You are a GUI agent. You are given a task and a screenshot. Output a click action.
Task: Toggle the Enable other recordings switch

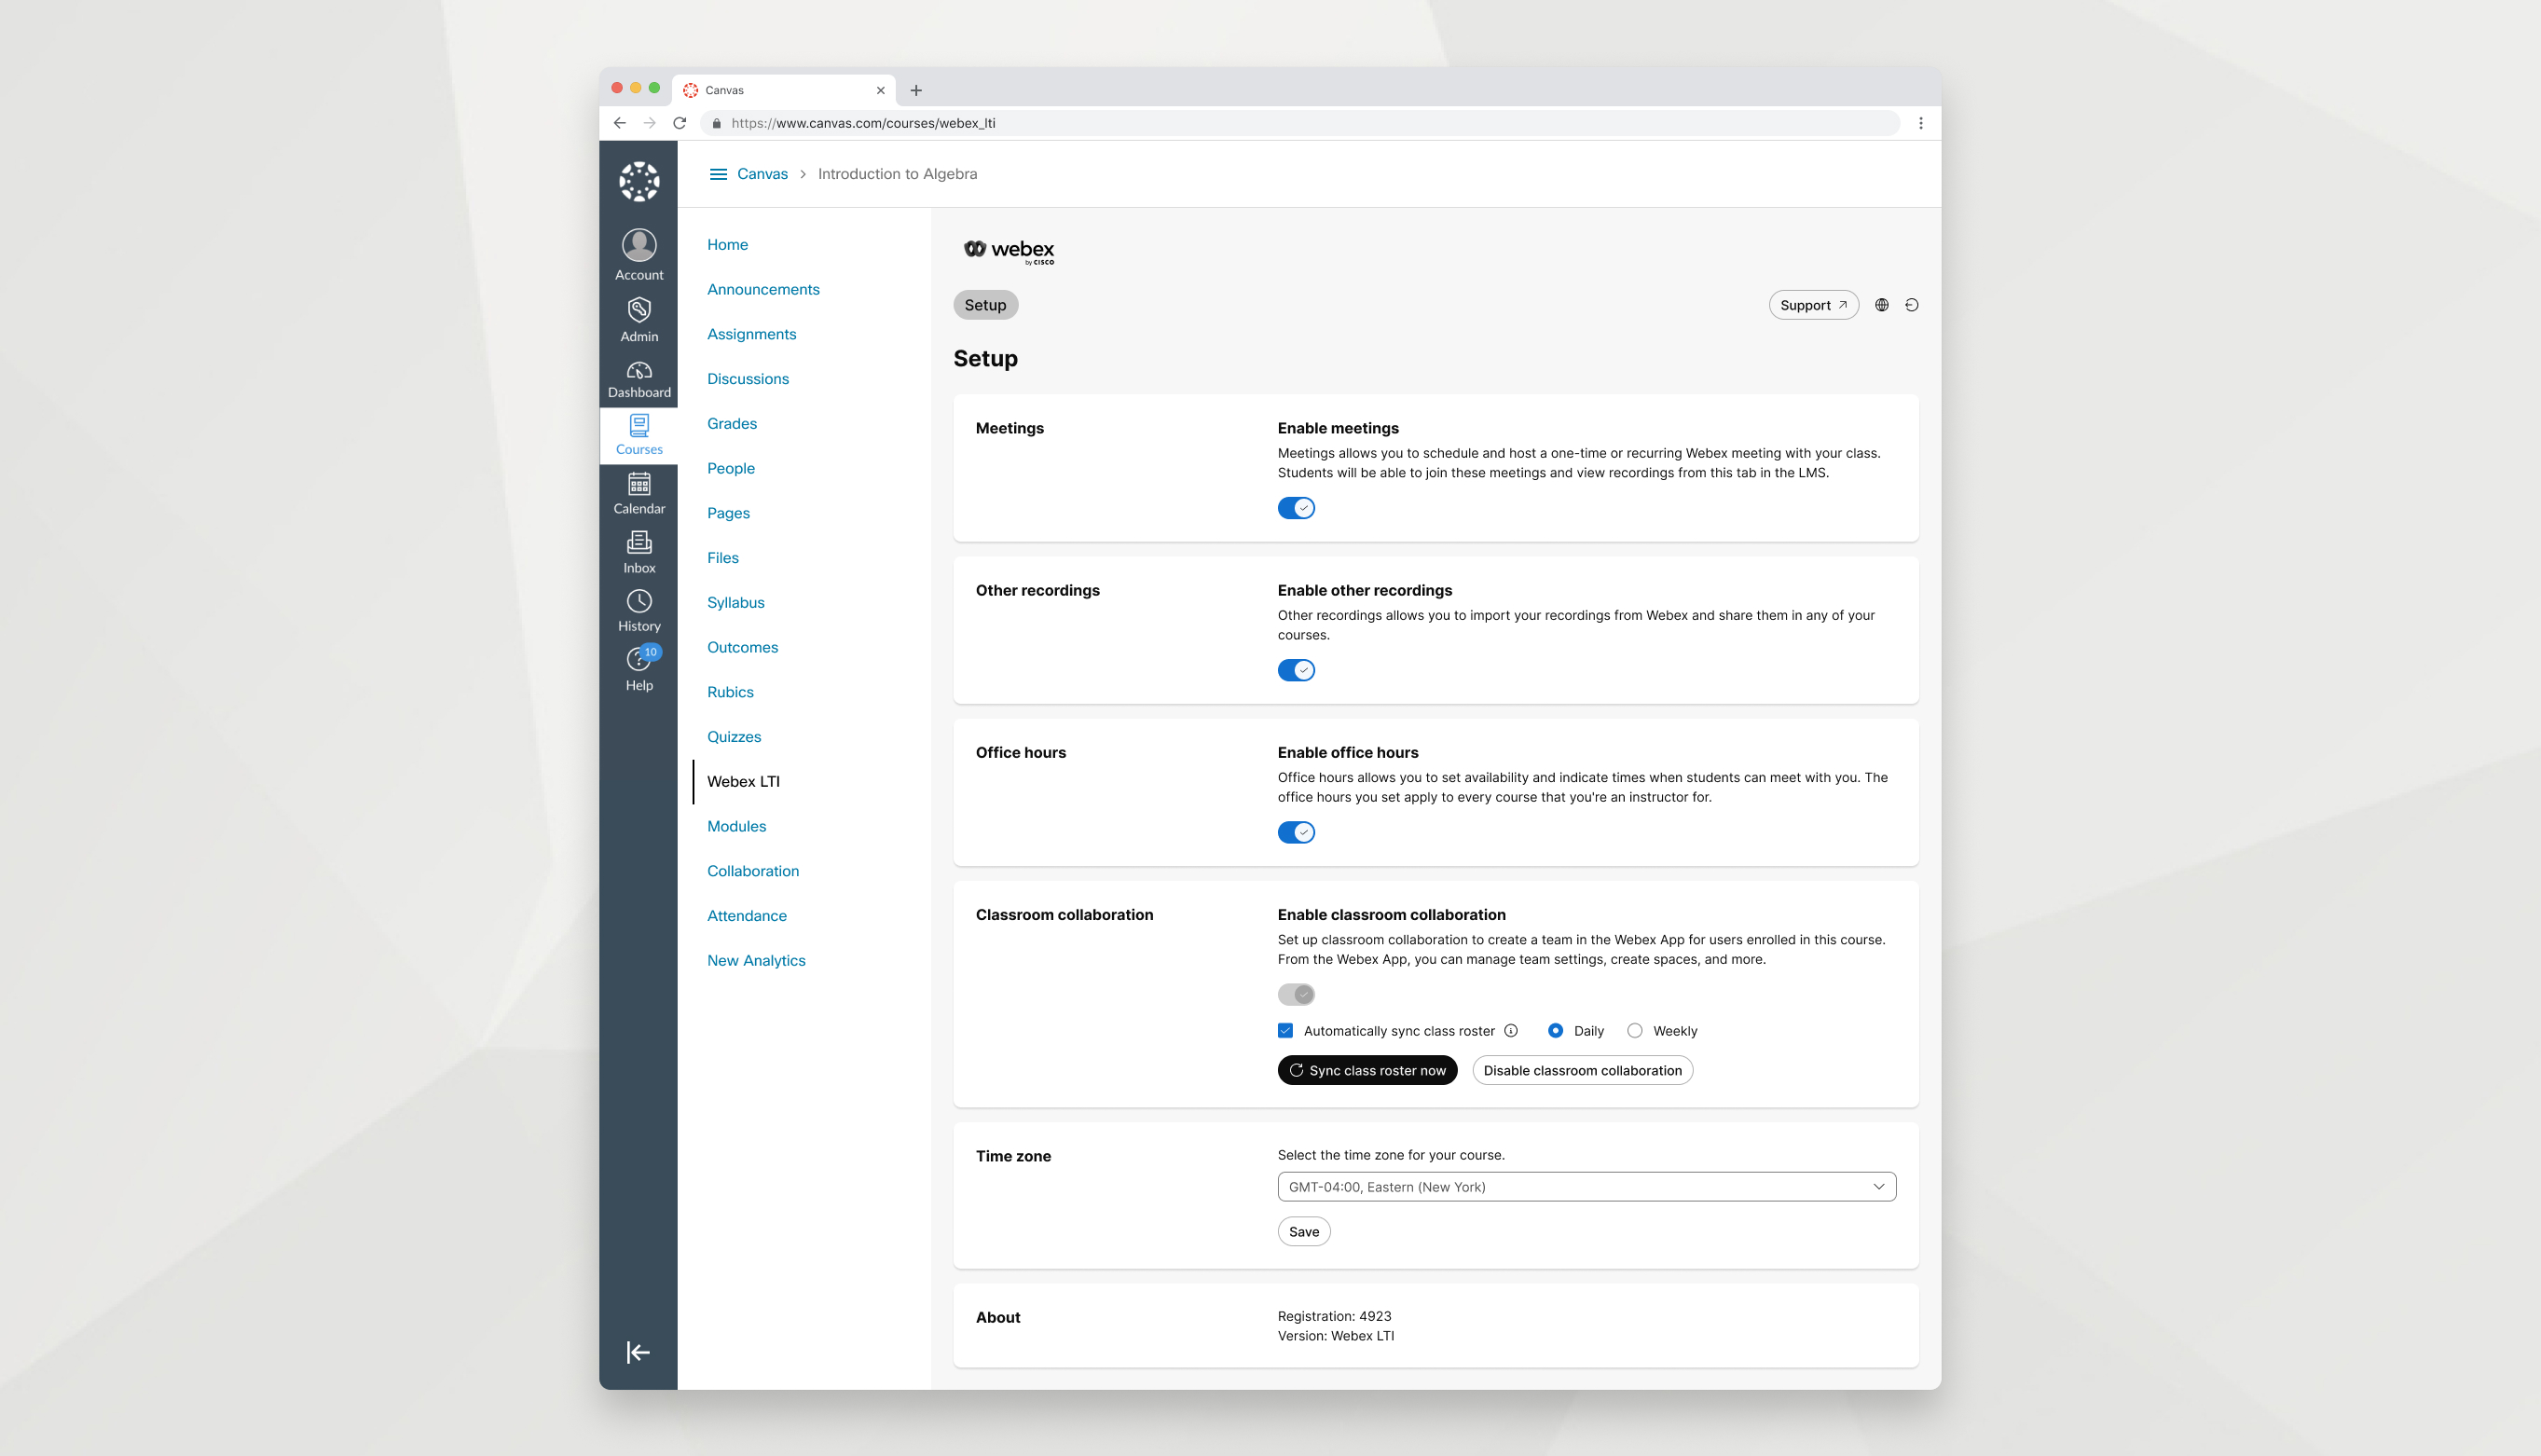(1297, 668)
